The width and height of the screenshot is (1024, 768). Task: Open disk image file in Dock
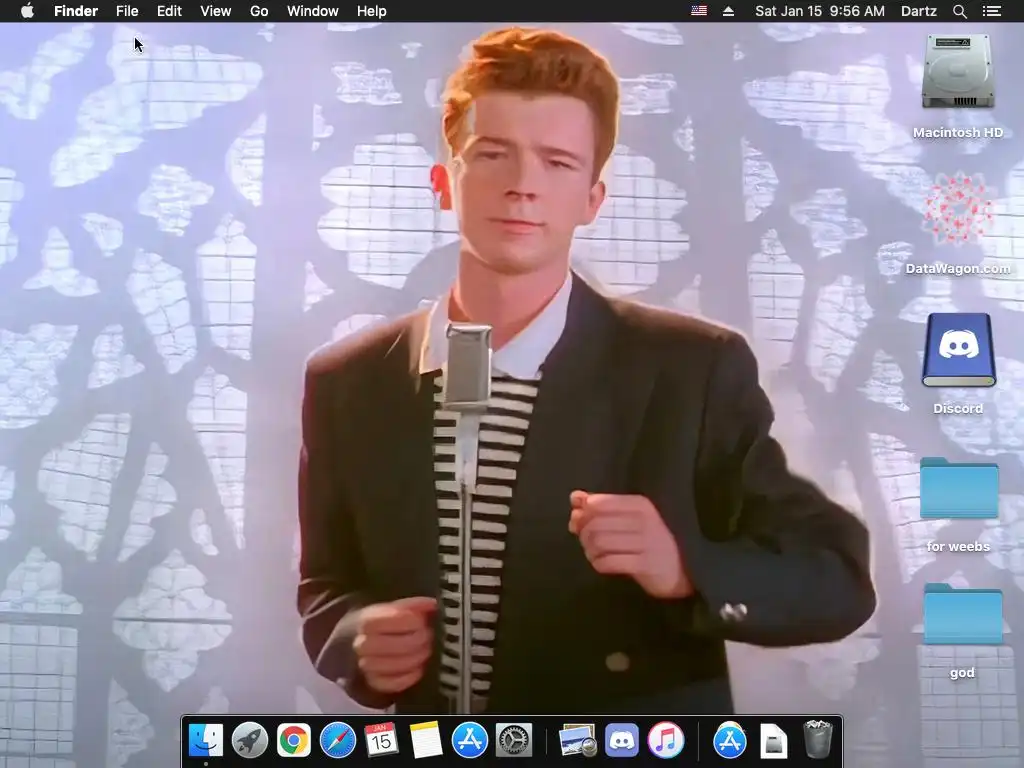[x=774, y=741]
